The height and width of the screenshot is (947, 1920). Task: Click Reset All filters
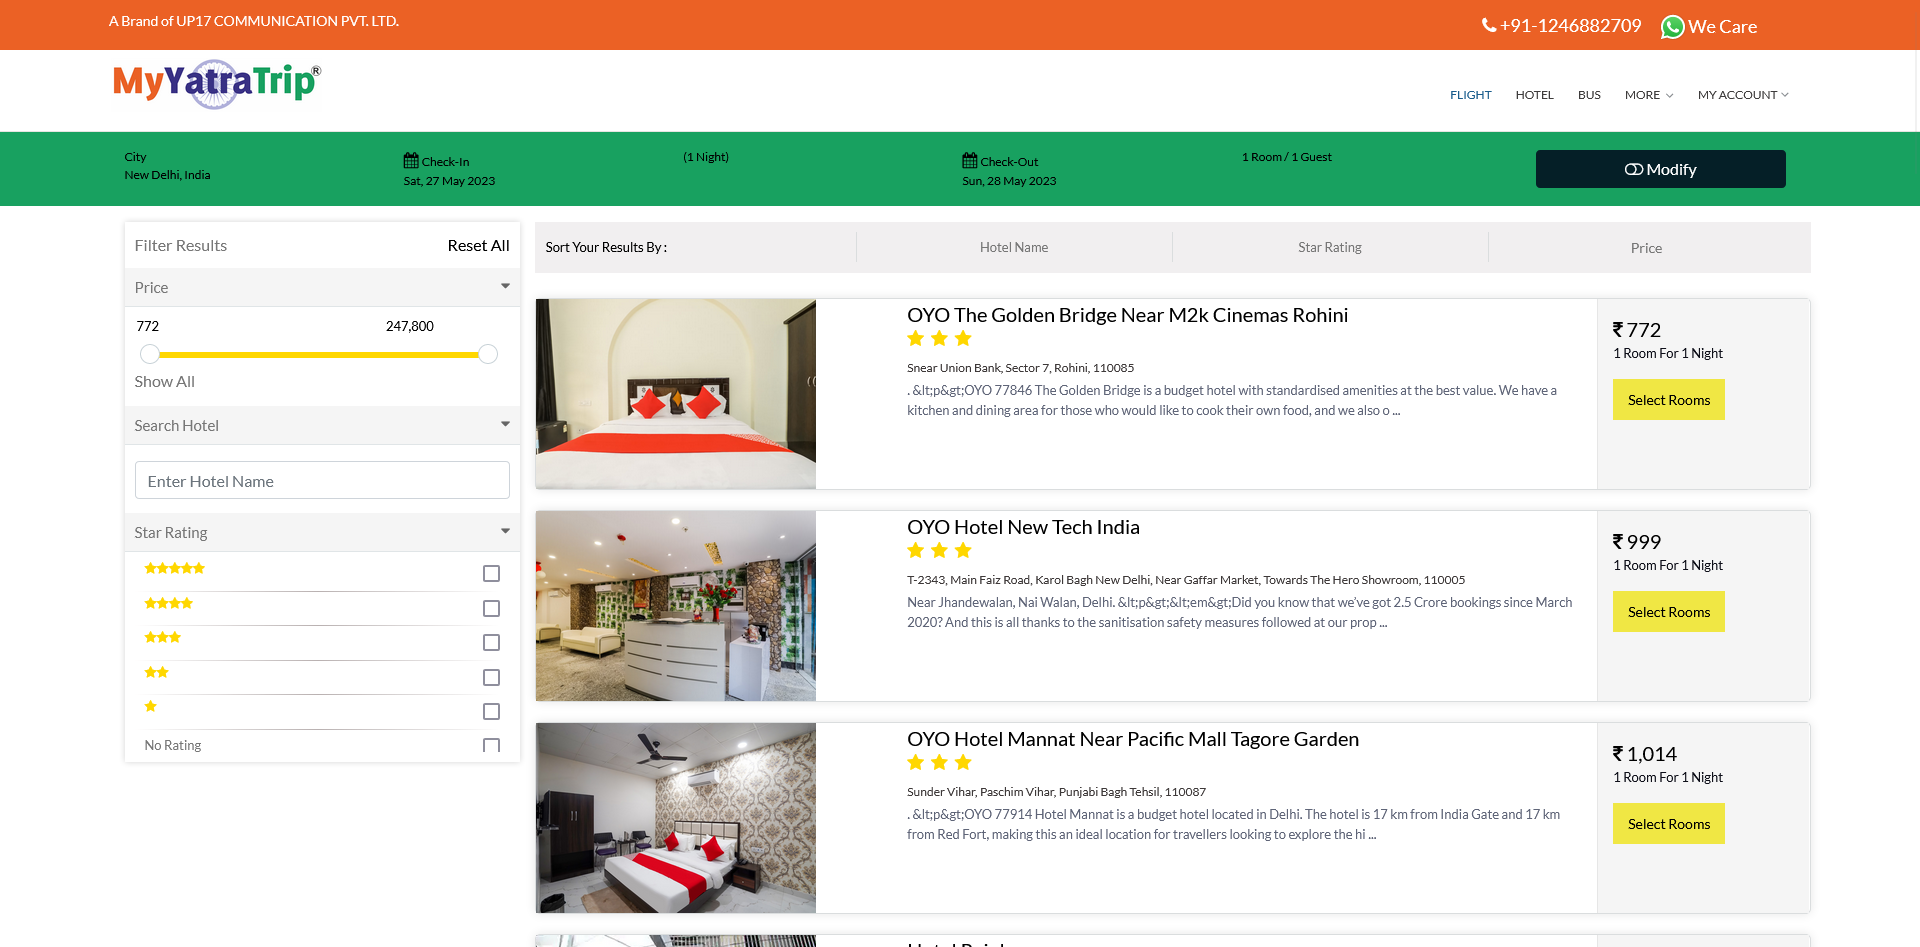(478, 245)
